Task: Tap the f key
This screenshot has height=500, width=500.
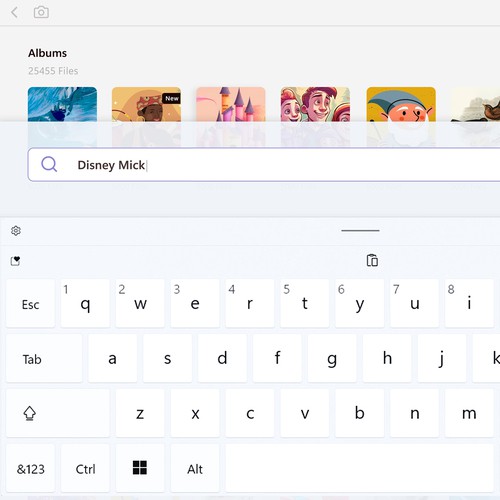Action: click(277, 358)
